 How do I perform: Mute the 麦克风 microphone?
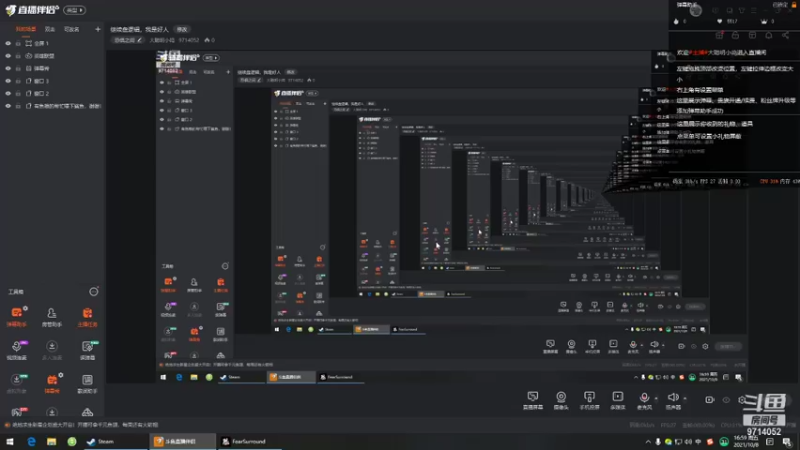(x=644, y=400)
